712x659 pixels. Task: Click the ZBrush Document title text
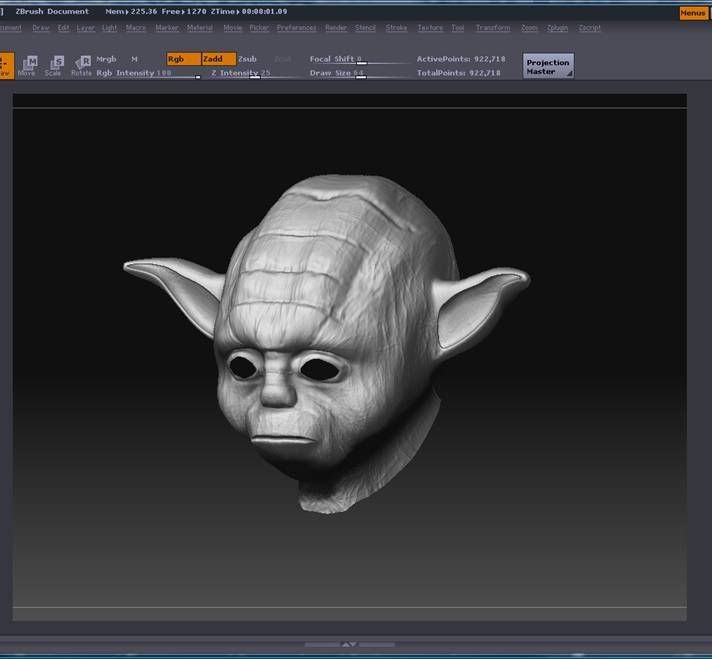tap(52, 11)
